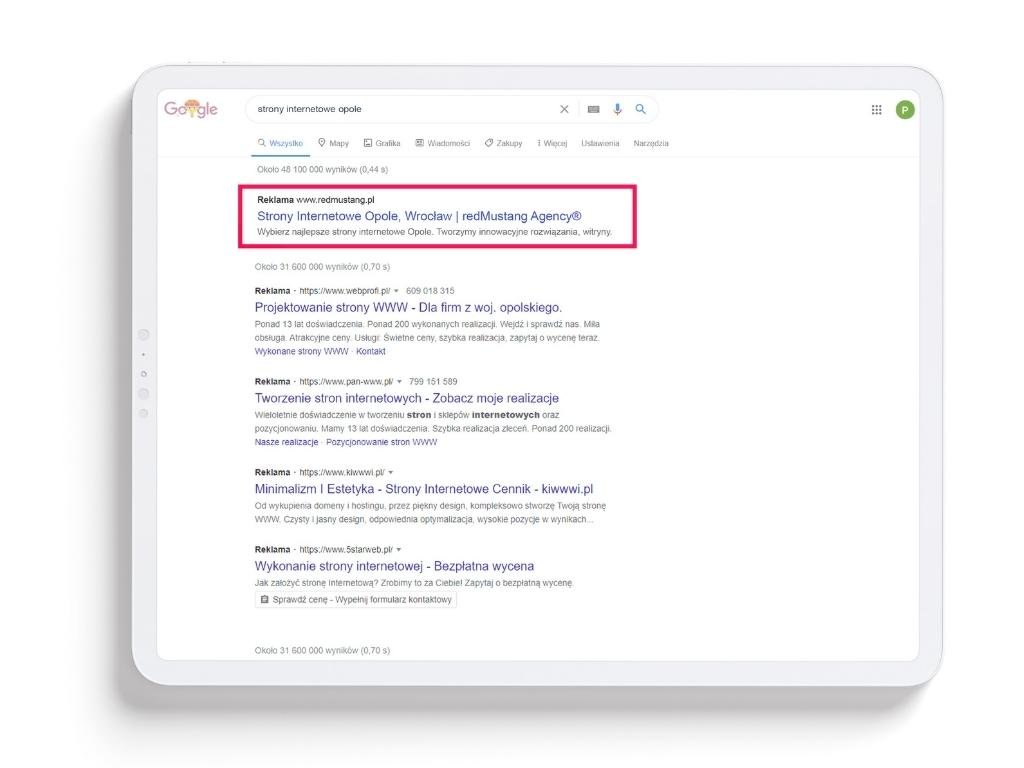Open the redMustang Agency ad headline
The height and width of the screenshot is (768, 1024).
tap(419, 216)
